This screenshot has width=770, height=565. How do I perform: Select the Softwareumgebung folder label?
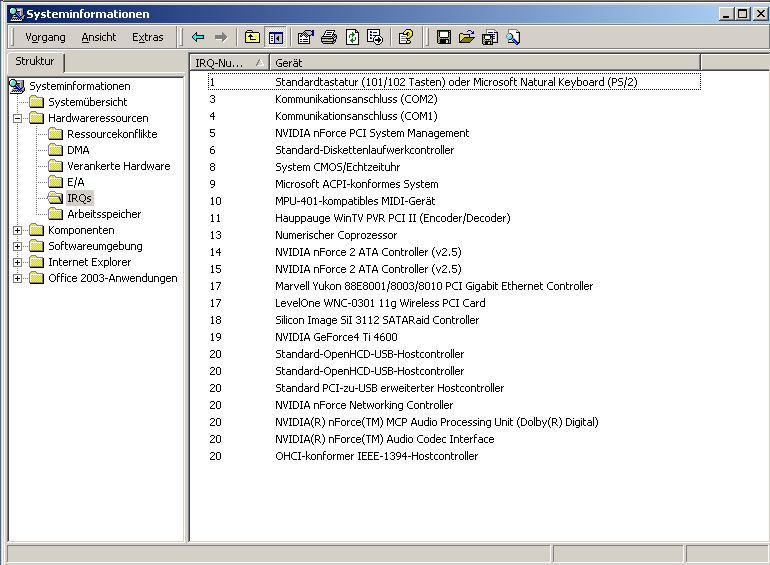click(95, 246)
